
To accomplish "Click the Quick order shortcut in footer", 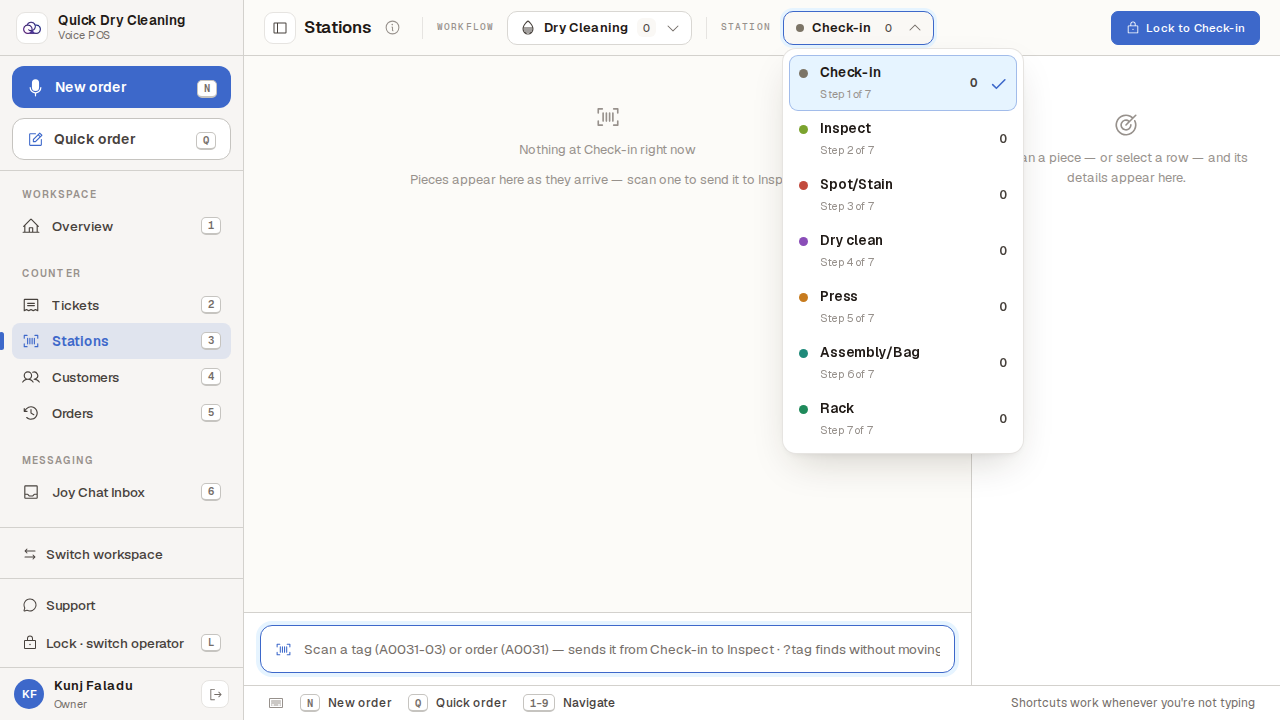I will click(457, 703).
